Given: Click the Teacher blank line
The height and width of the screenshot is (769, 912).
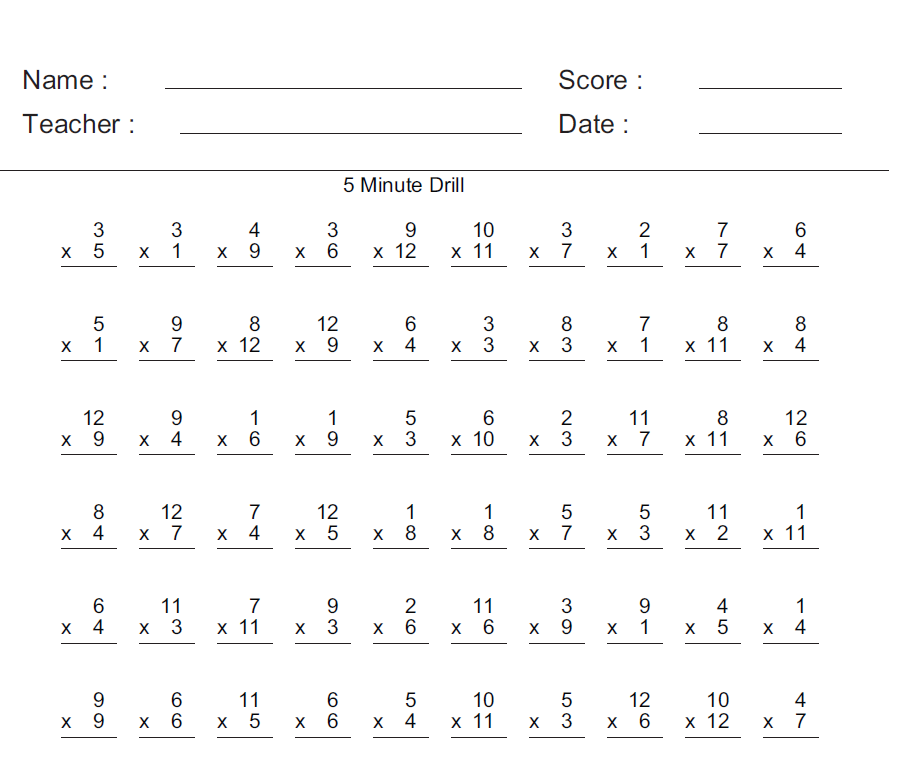Looking at the screenshot, I should click(351, 133).
